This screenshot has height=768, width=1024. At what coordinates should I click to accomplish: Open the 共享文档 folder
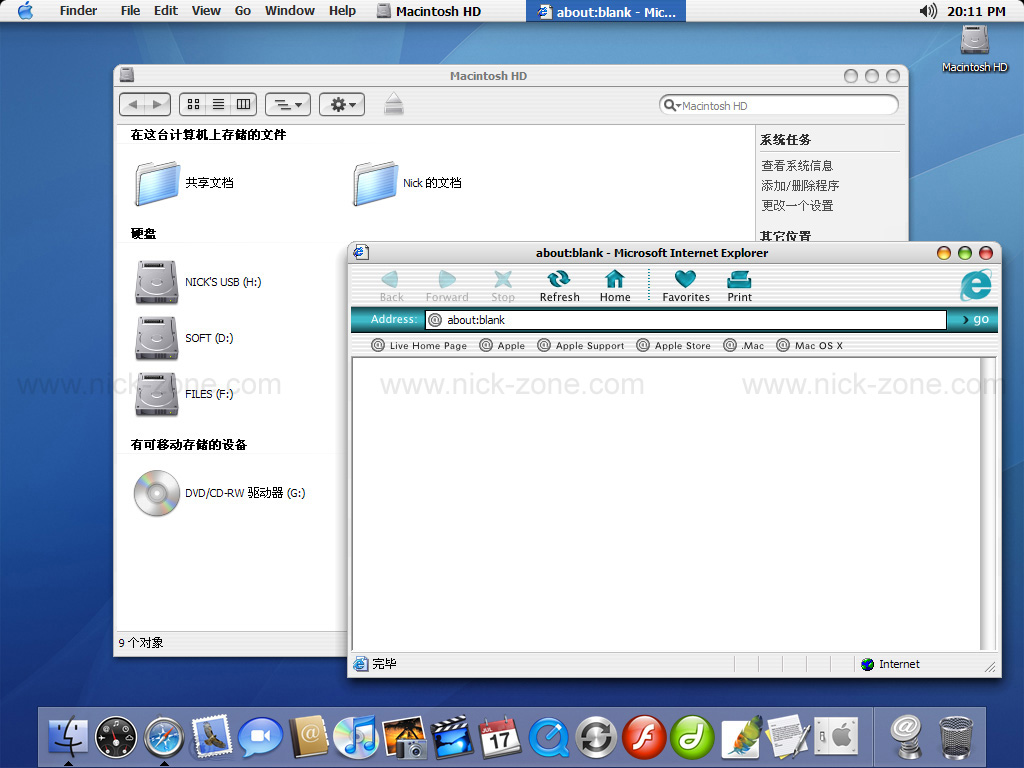pos(184,184)
